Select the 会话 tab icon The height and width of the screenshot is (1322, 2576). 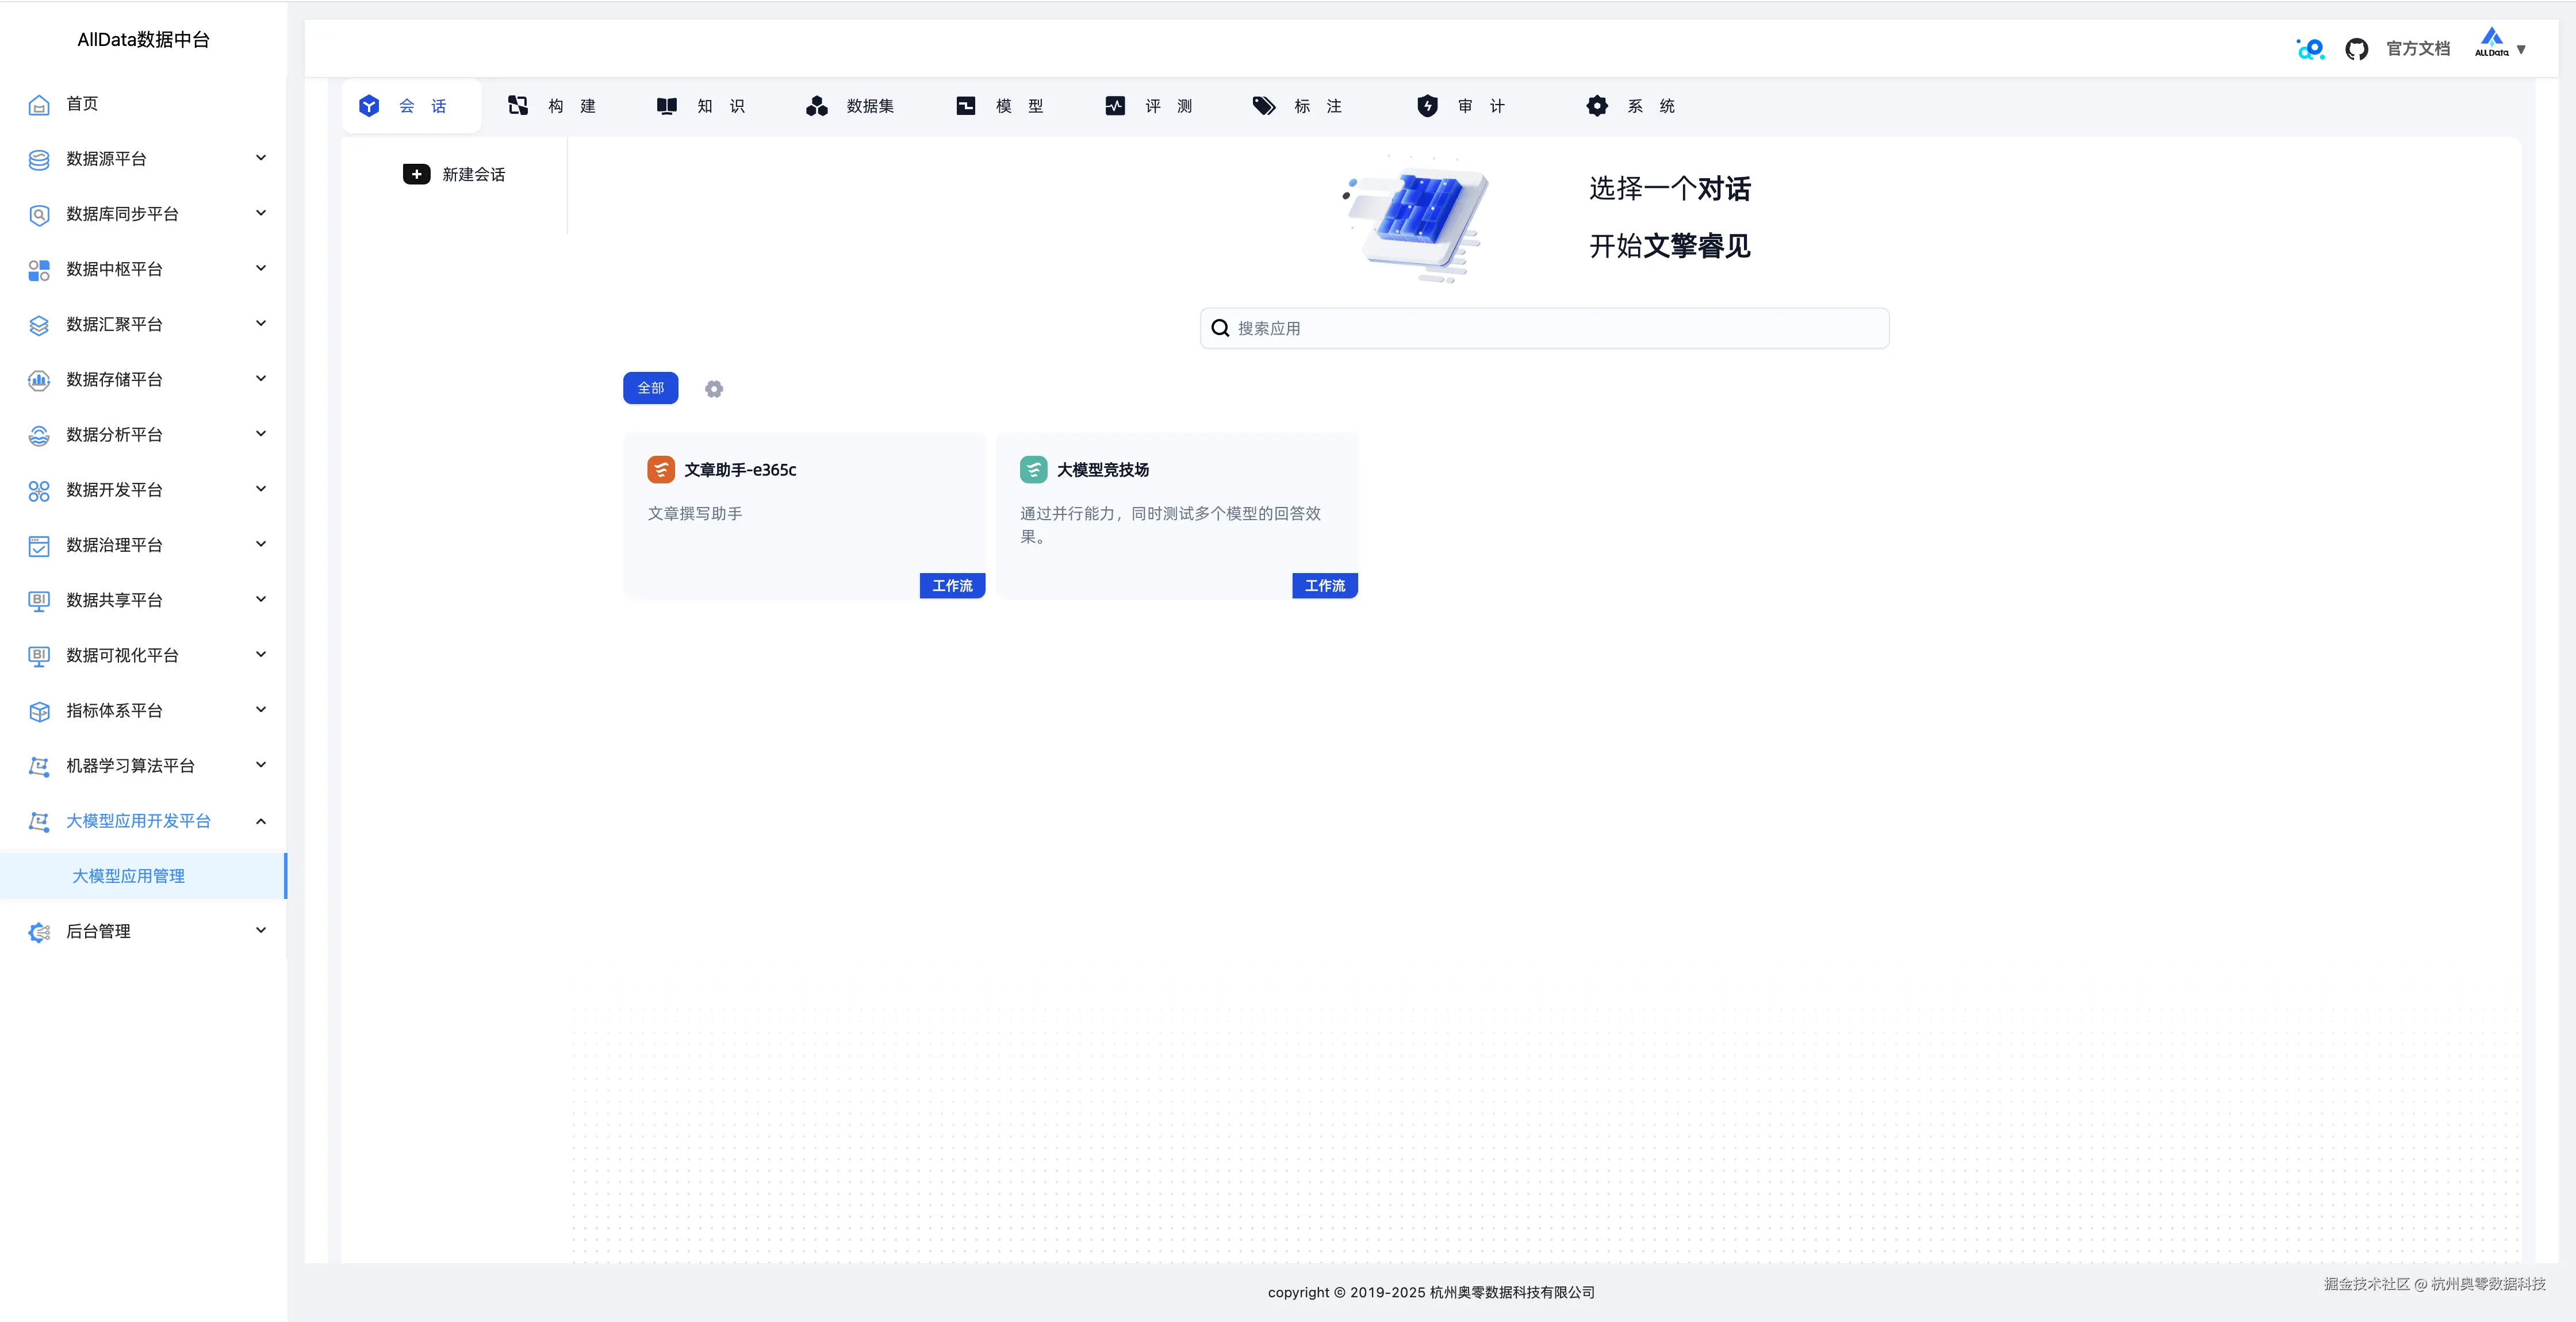369,105
